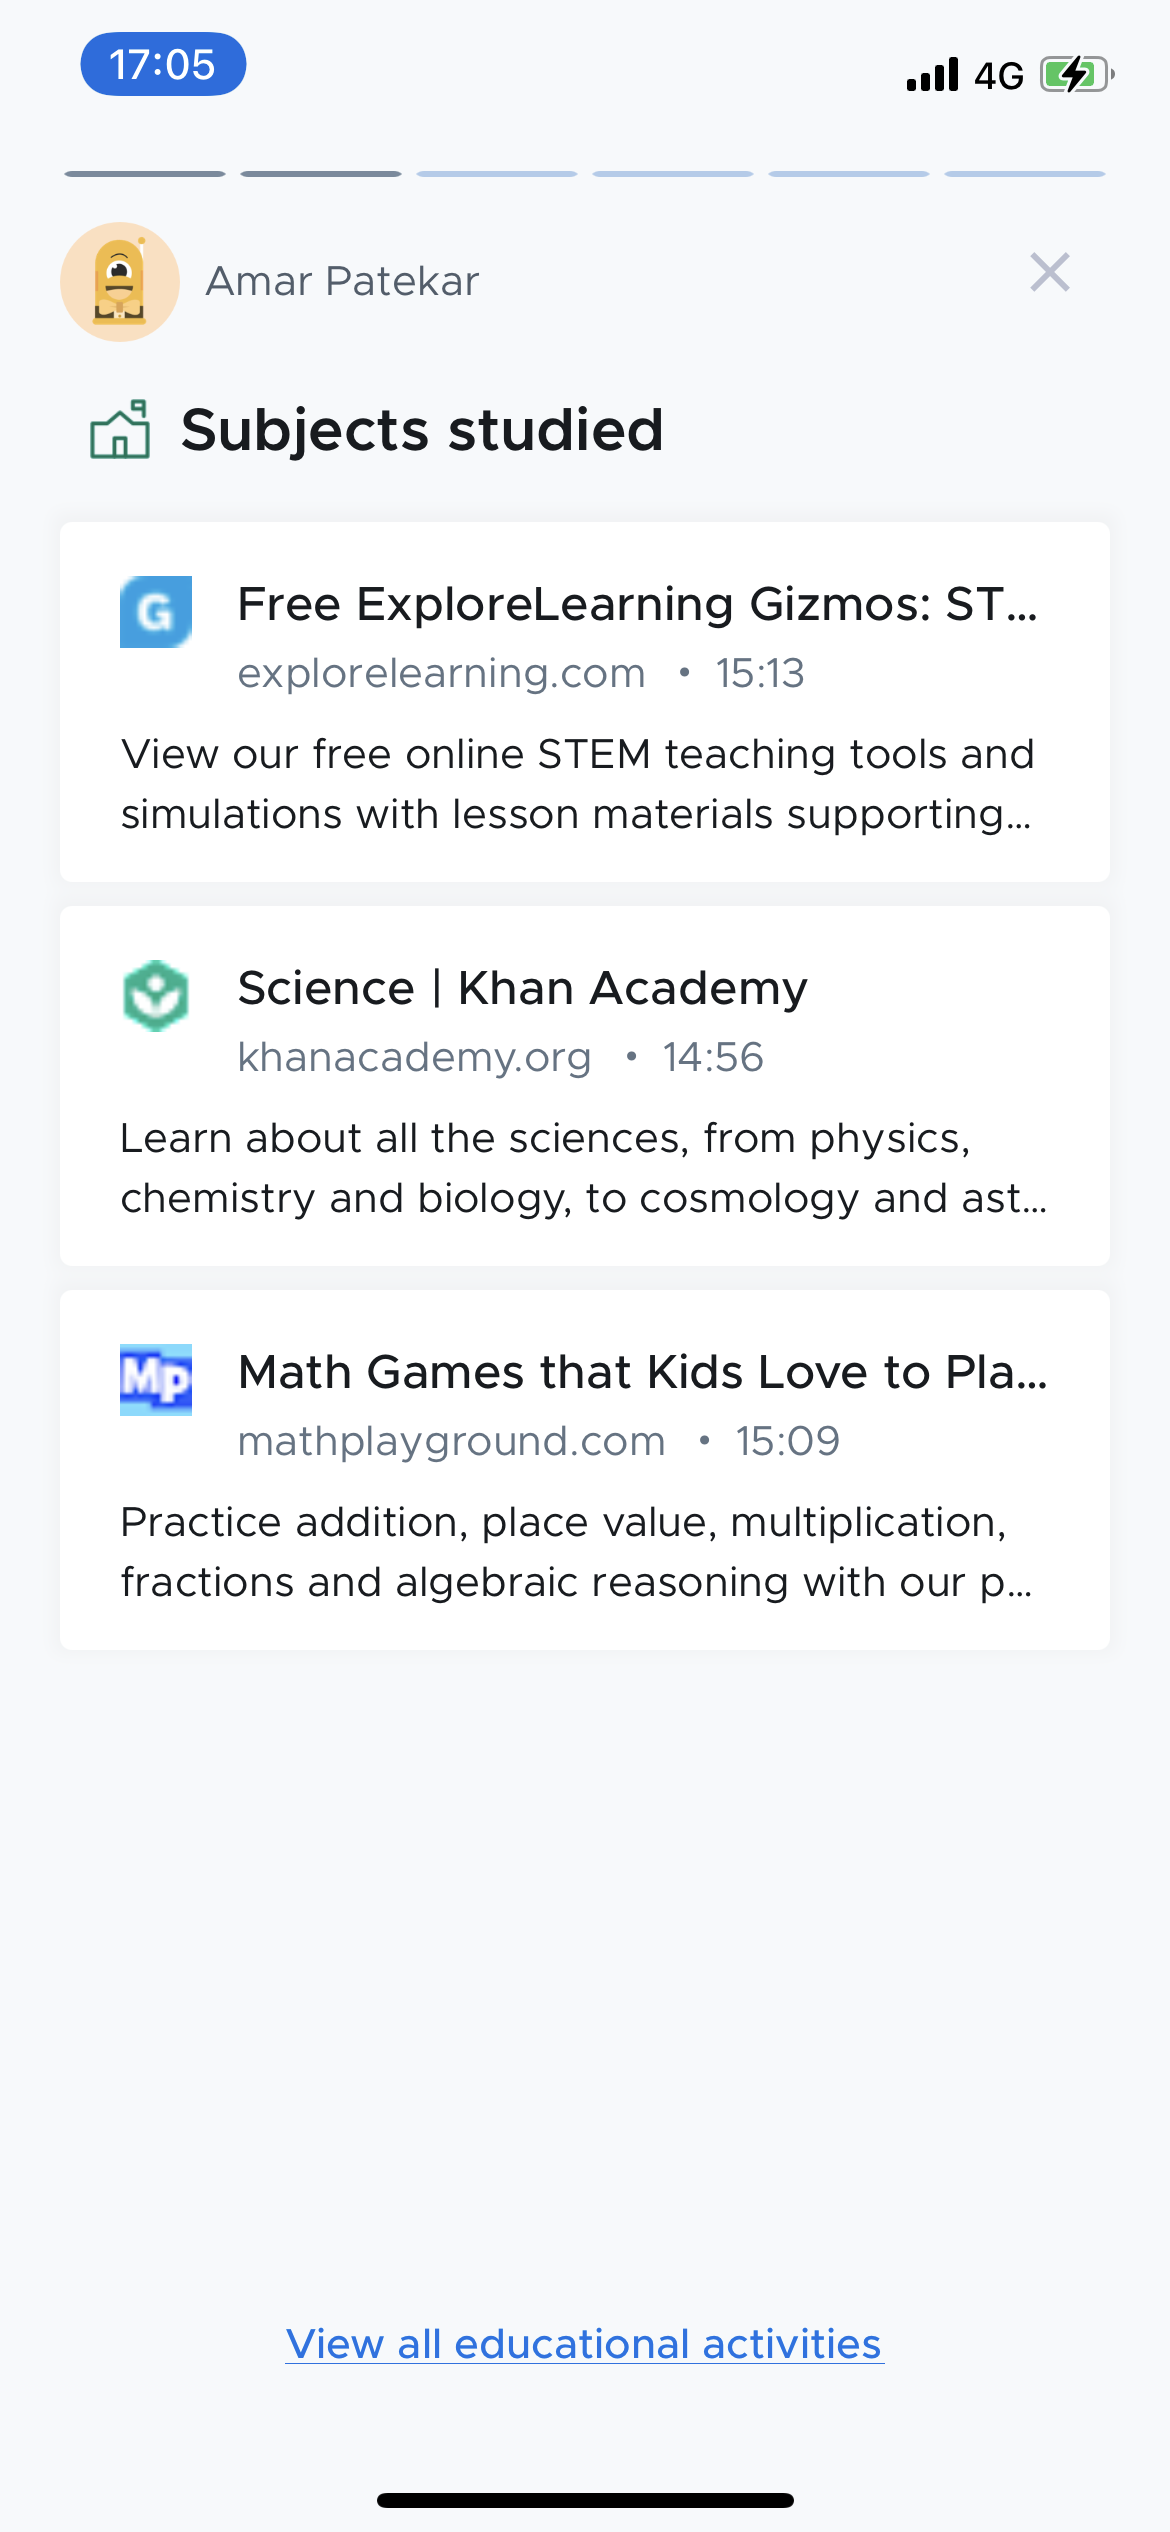Open the Free ExploreLearning Gizmos title
1170x2532 pixels.
637,605
